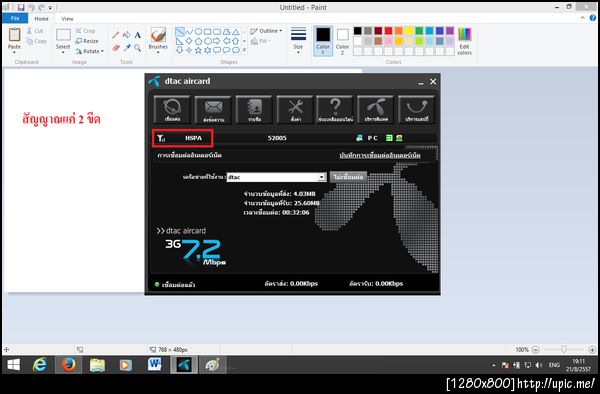Click the Redo arrow in Paint title bar
Screen dimensions: 600x394
click(x=41, y=7)
